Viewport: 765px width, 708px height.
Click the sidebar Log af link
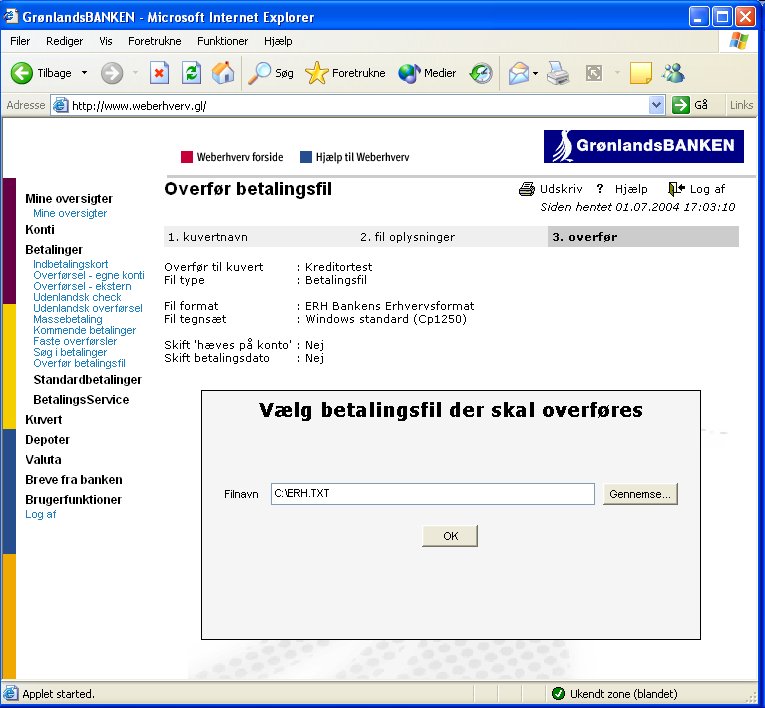tap(40, 514)
